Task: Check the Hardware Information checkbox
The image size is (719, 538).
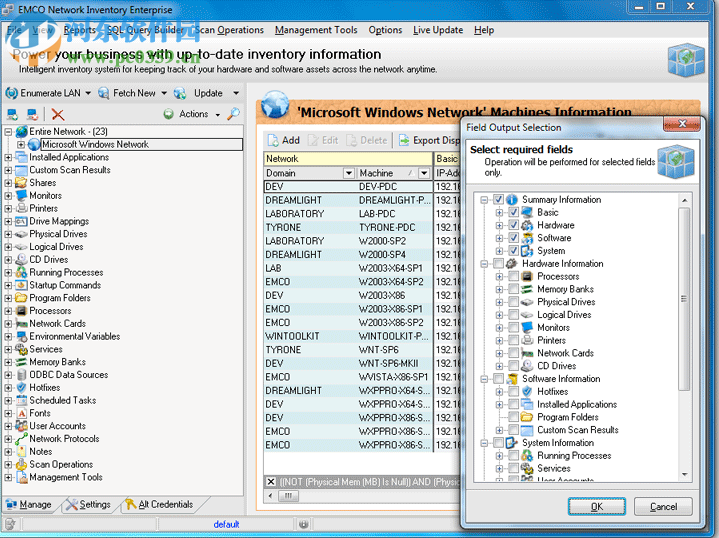Action: 498,264
